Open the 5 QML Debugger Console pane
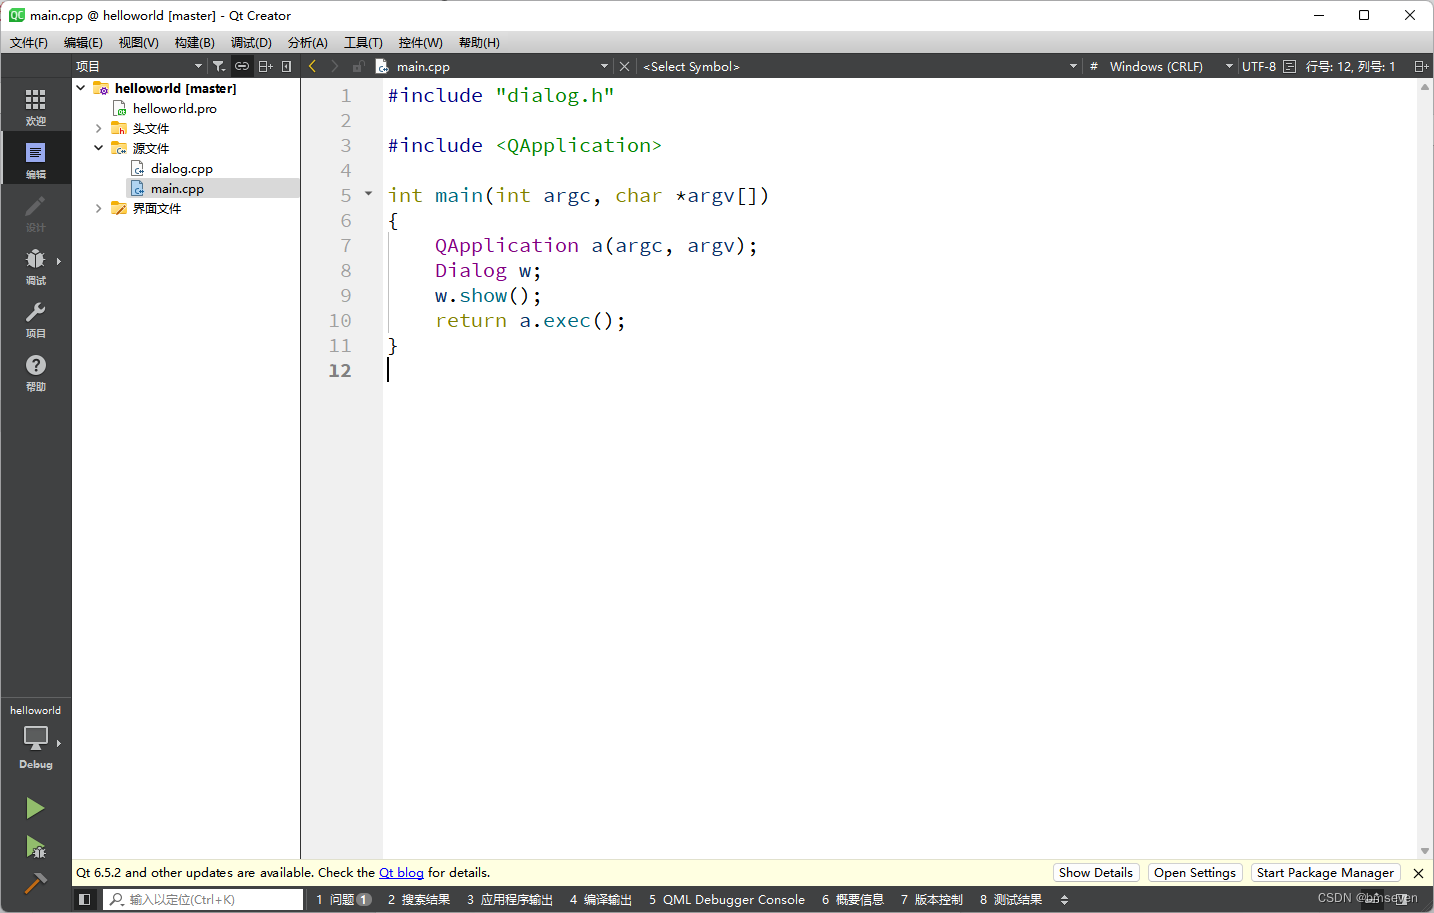This screenshot has height=913, width=1434. (727, 899)
